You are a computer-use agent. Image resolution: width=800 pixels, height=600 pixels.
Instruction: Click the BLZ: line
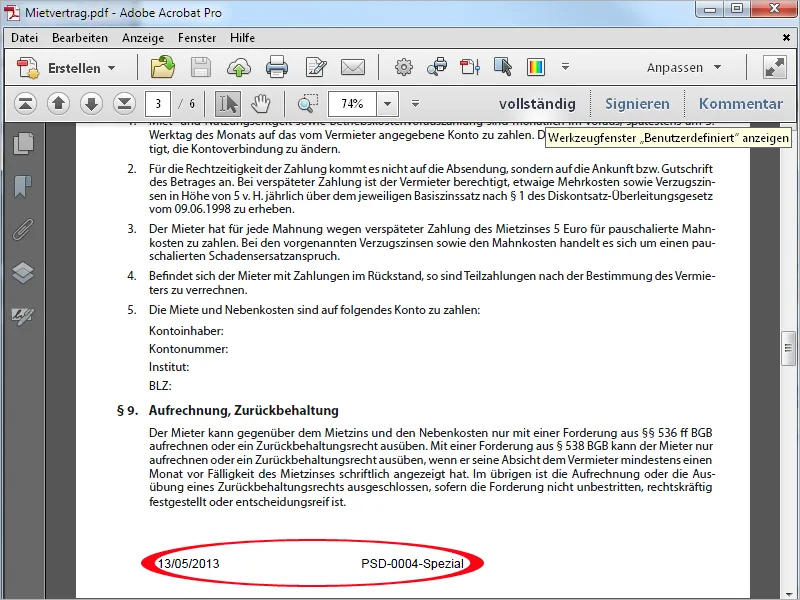click(160, 386)
